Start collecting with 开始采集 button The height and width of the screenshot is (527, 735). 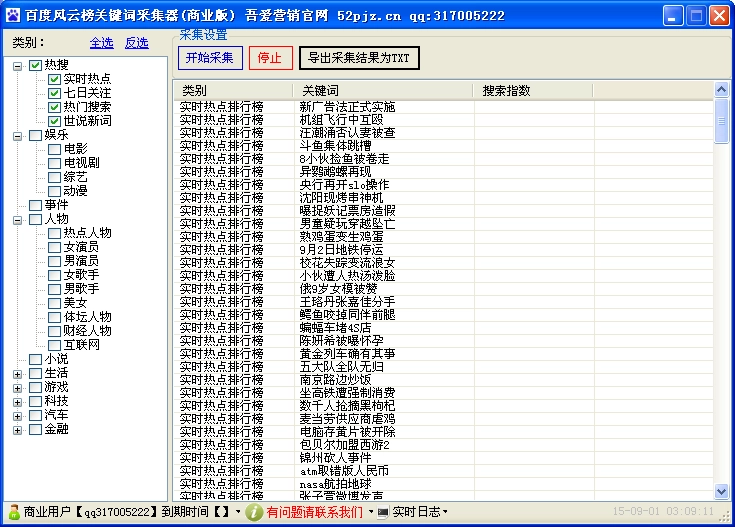pyautogui.click(x=210, y=58)
